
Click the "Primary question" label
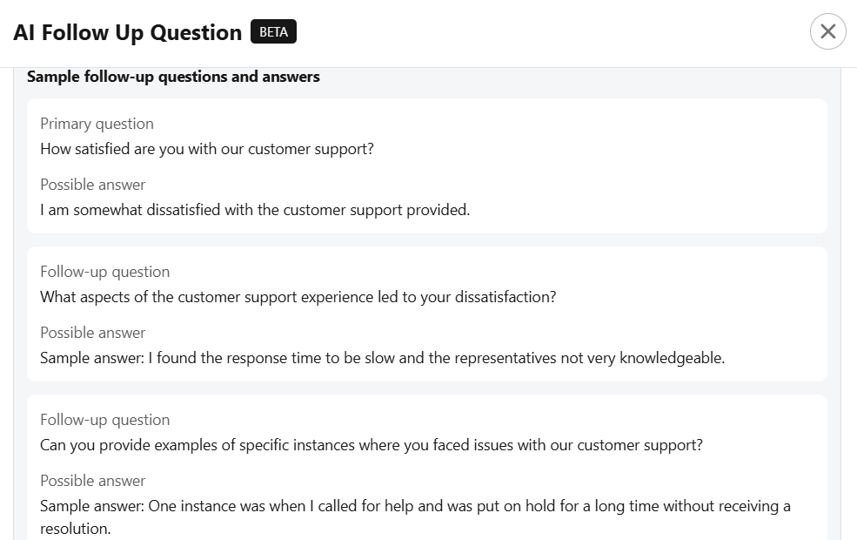click(x=97, y=124)
